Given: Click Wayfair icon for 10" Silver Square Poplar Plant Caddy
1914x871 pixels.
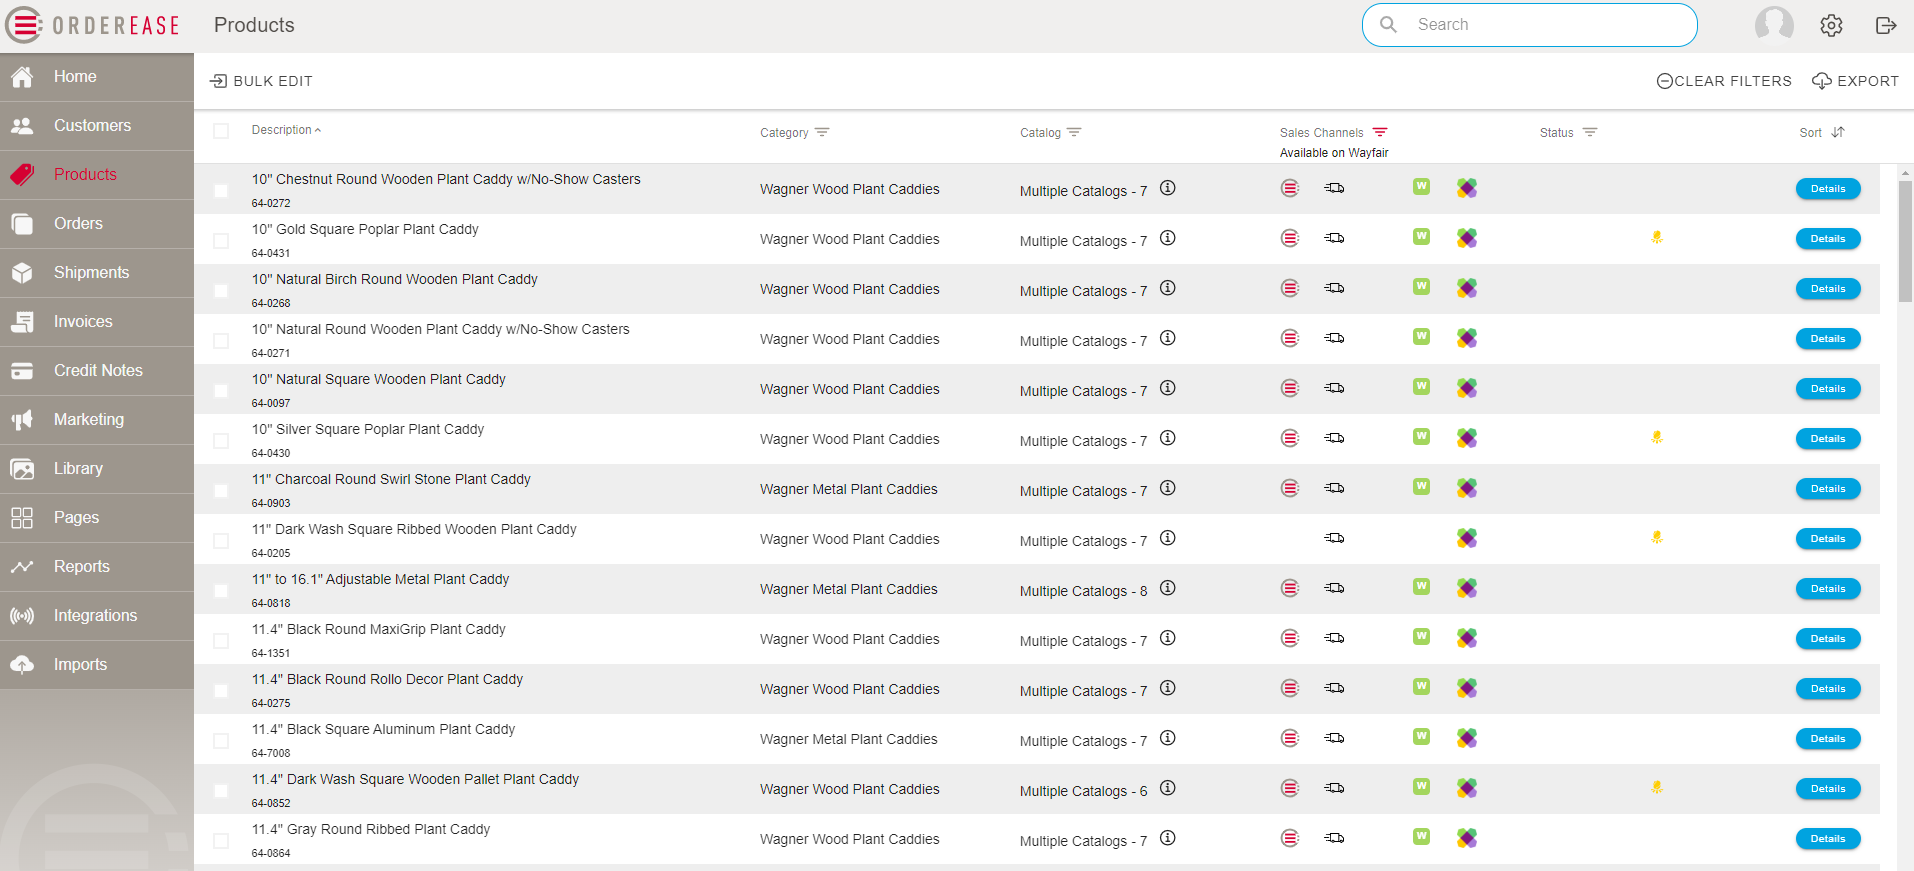Looking at the screenshot, I should (x=1467, y=438).
